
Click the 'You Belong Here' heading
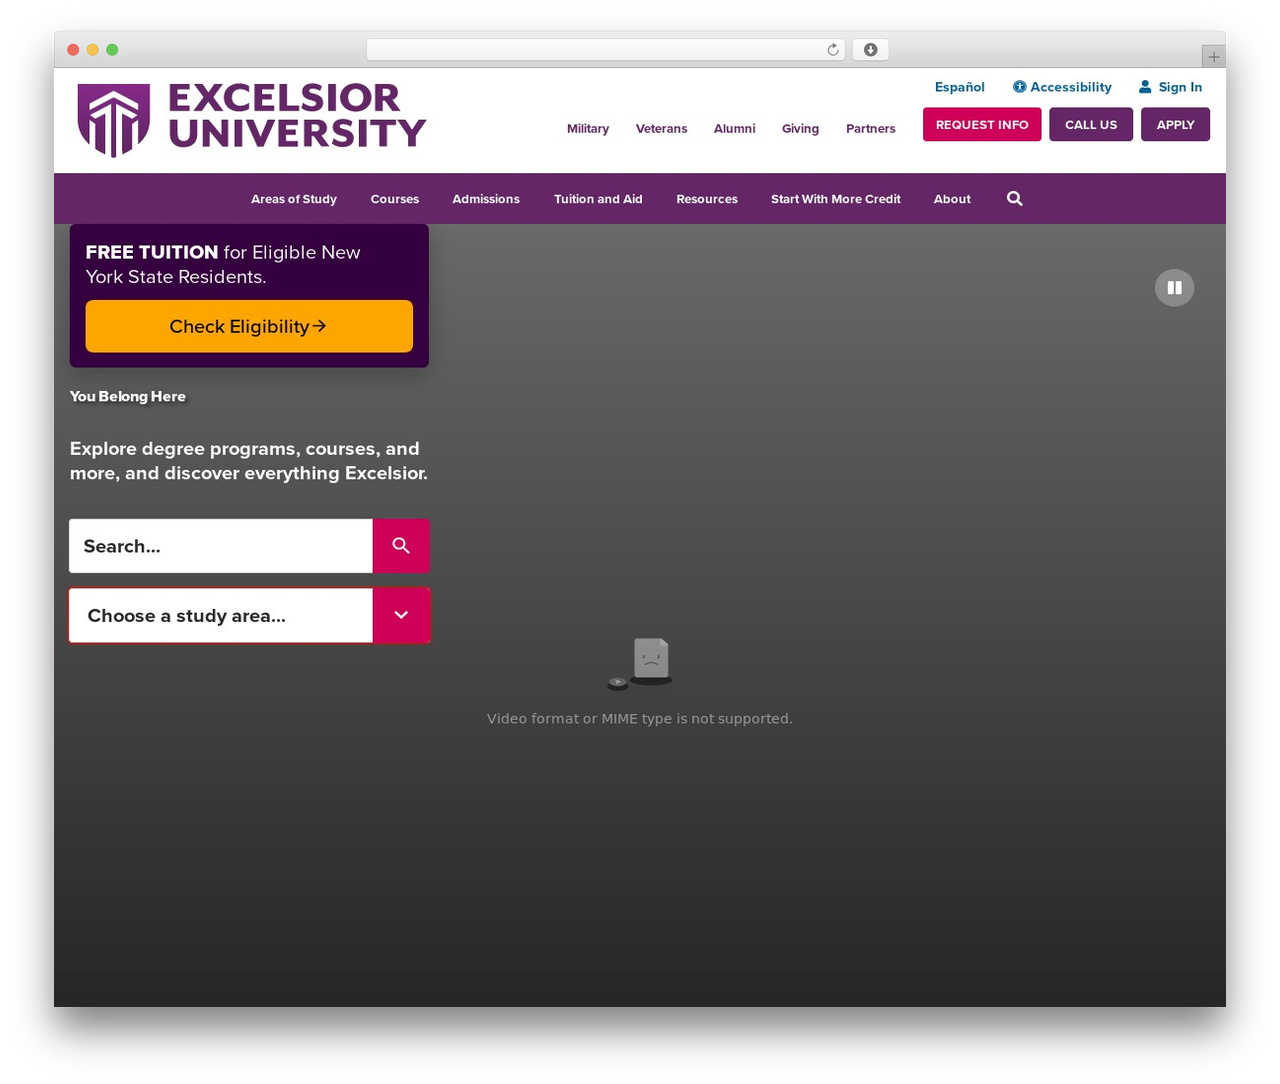pyautogui.click(x=128, y=397)
